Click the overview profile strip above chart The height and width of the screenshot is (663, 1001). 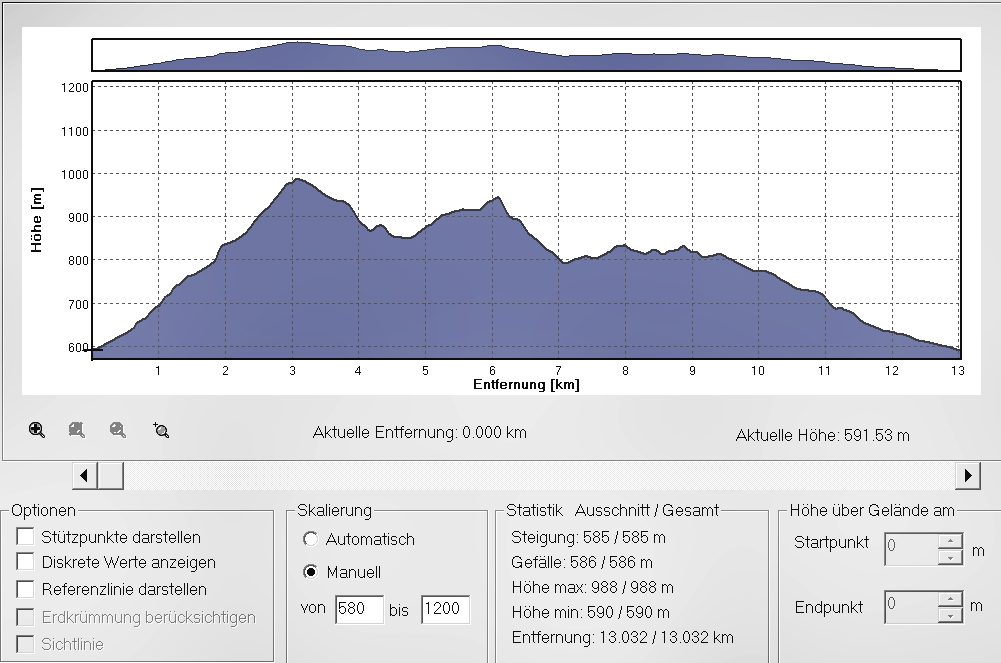pos(526,55)
